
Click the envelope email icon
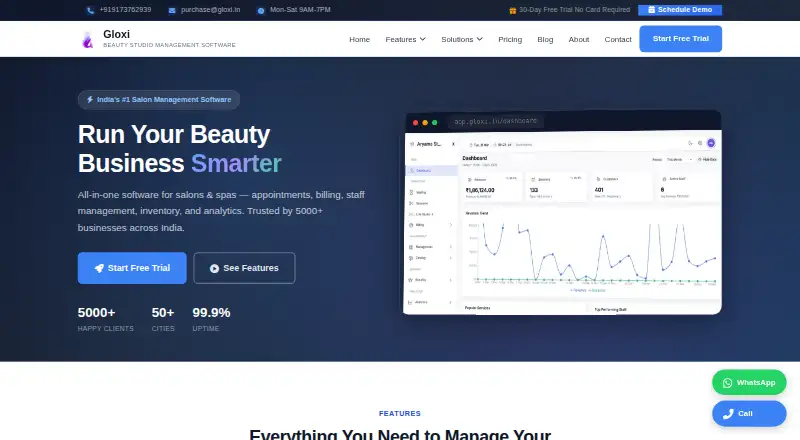172,10
